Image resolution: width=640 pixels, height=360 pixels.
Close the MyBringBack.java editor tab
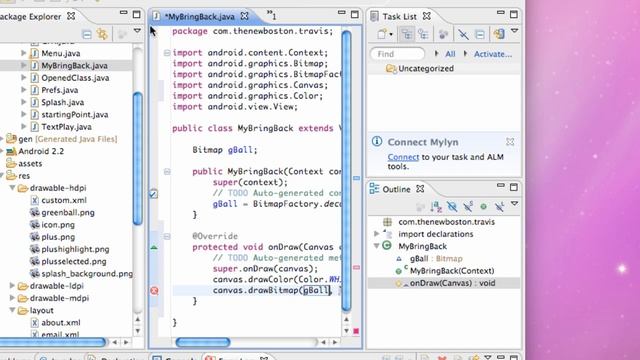tap(244, 16)
